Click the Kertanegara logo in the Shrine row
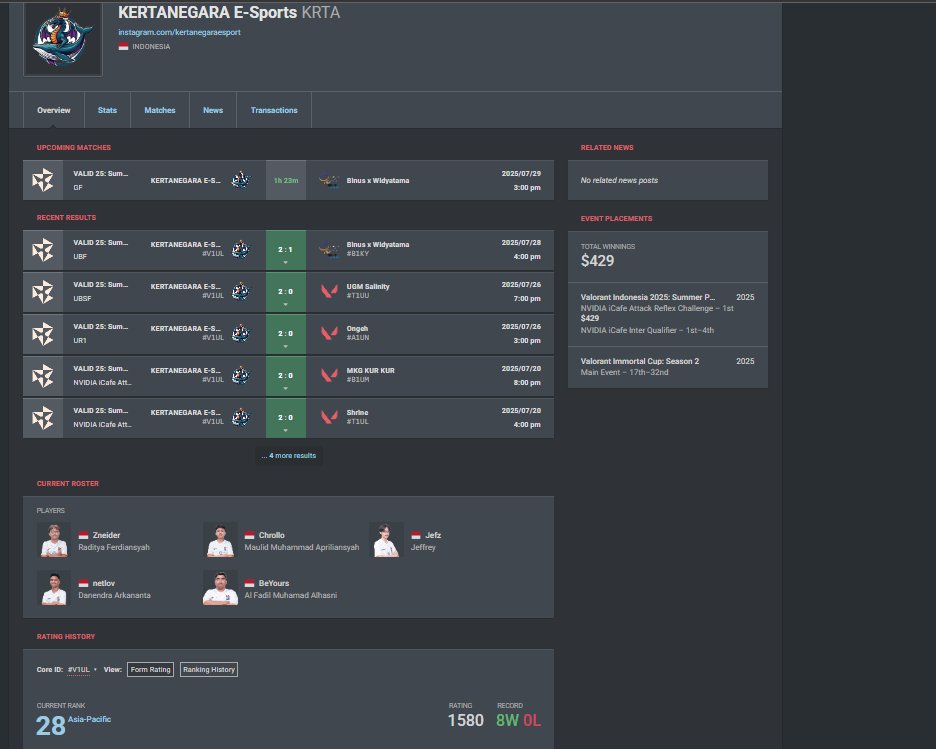Viewport: 936px width, 749px height. pos(241,417)
